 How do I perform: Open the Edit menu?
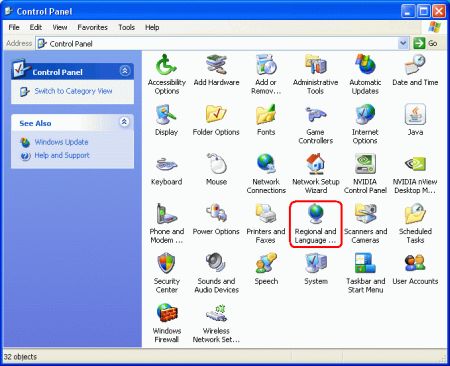(36, 27)
